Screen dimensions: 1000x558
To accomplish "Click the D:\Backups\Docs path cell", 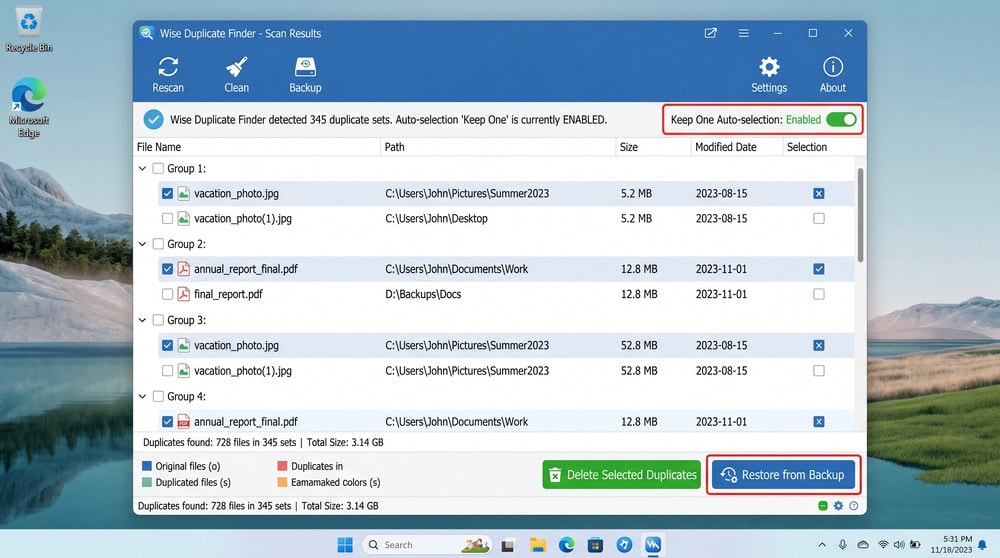I will [423, 294].
